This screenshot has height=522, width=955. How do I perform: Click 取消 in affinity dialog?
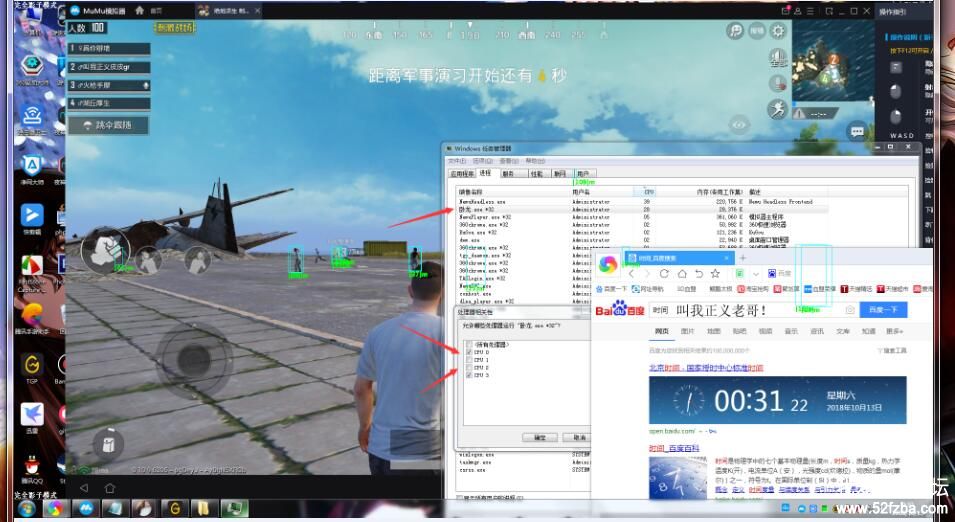point(579,437)
